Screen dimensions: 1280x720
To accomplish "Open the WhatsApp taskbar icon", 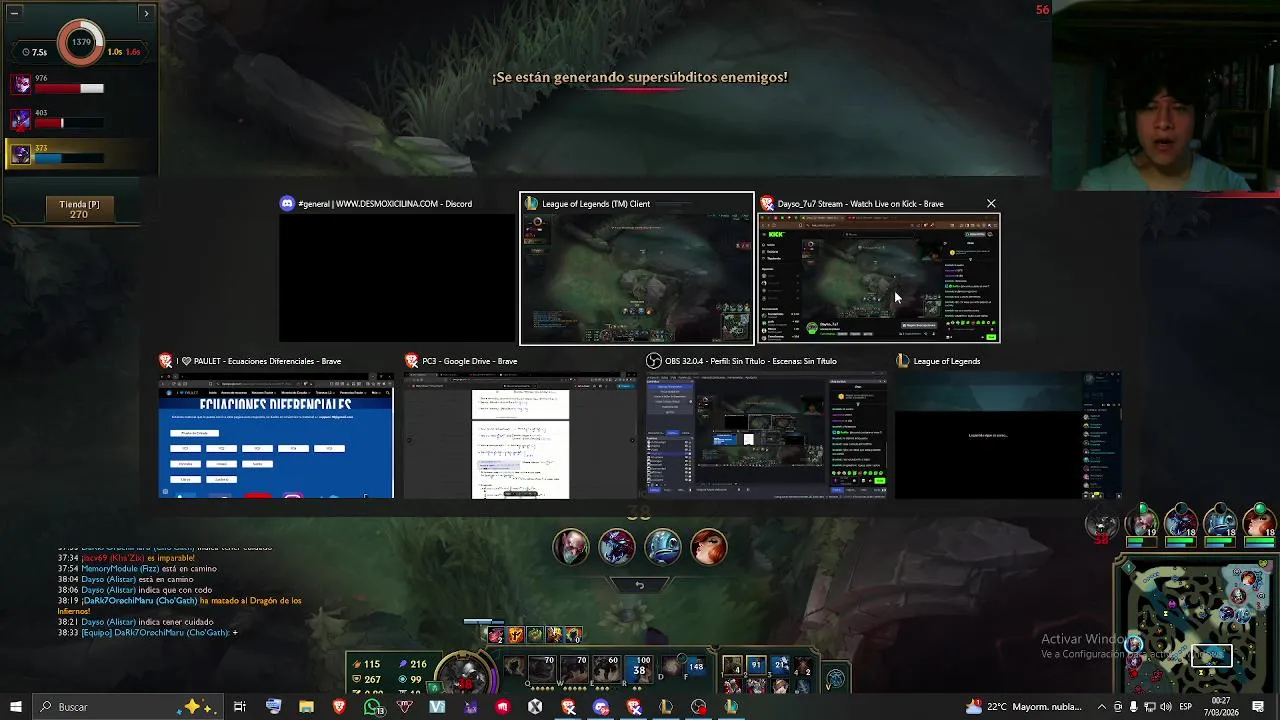I will pos(373,707).
